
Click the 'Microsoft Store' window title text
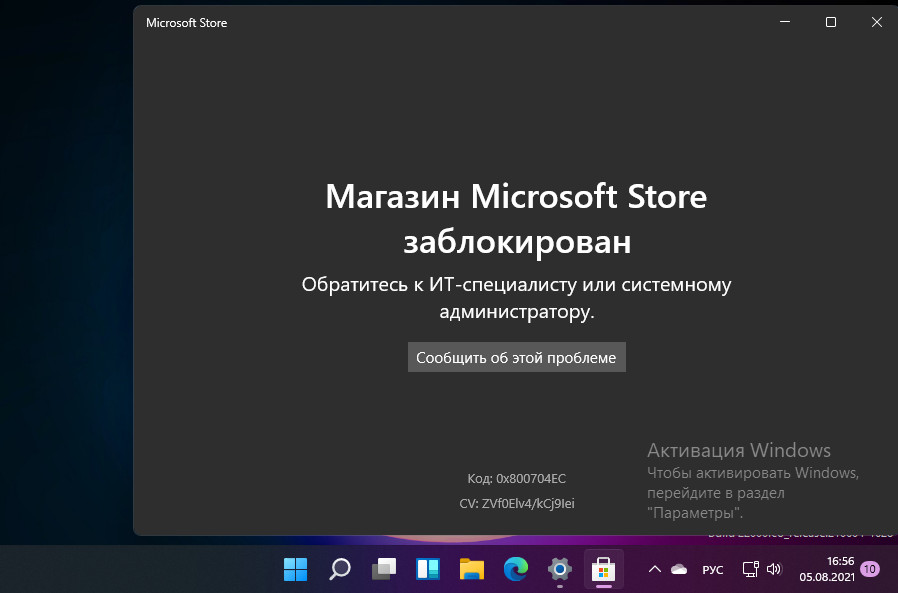[187, 23]
